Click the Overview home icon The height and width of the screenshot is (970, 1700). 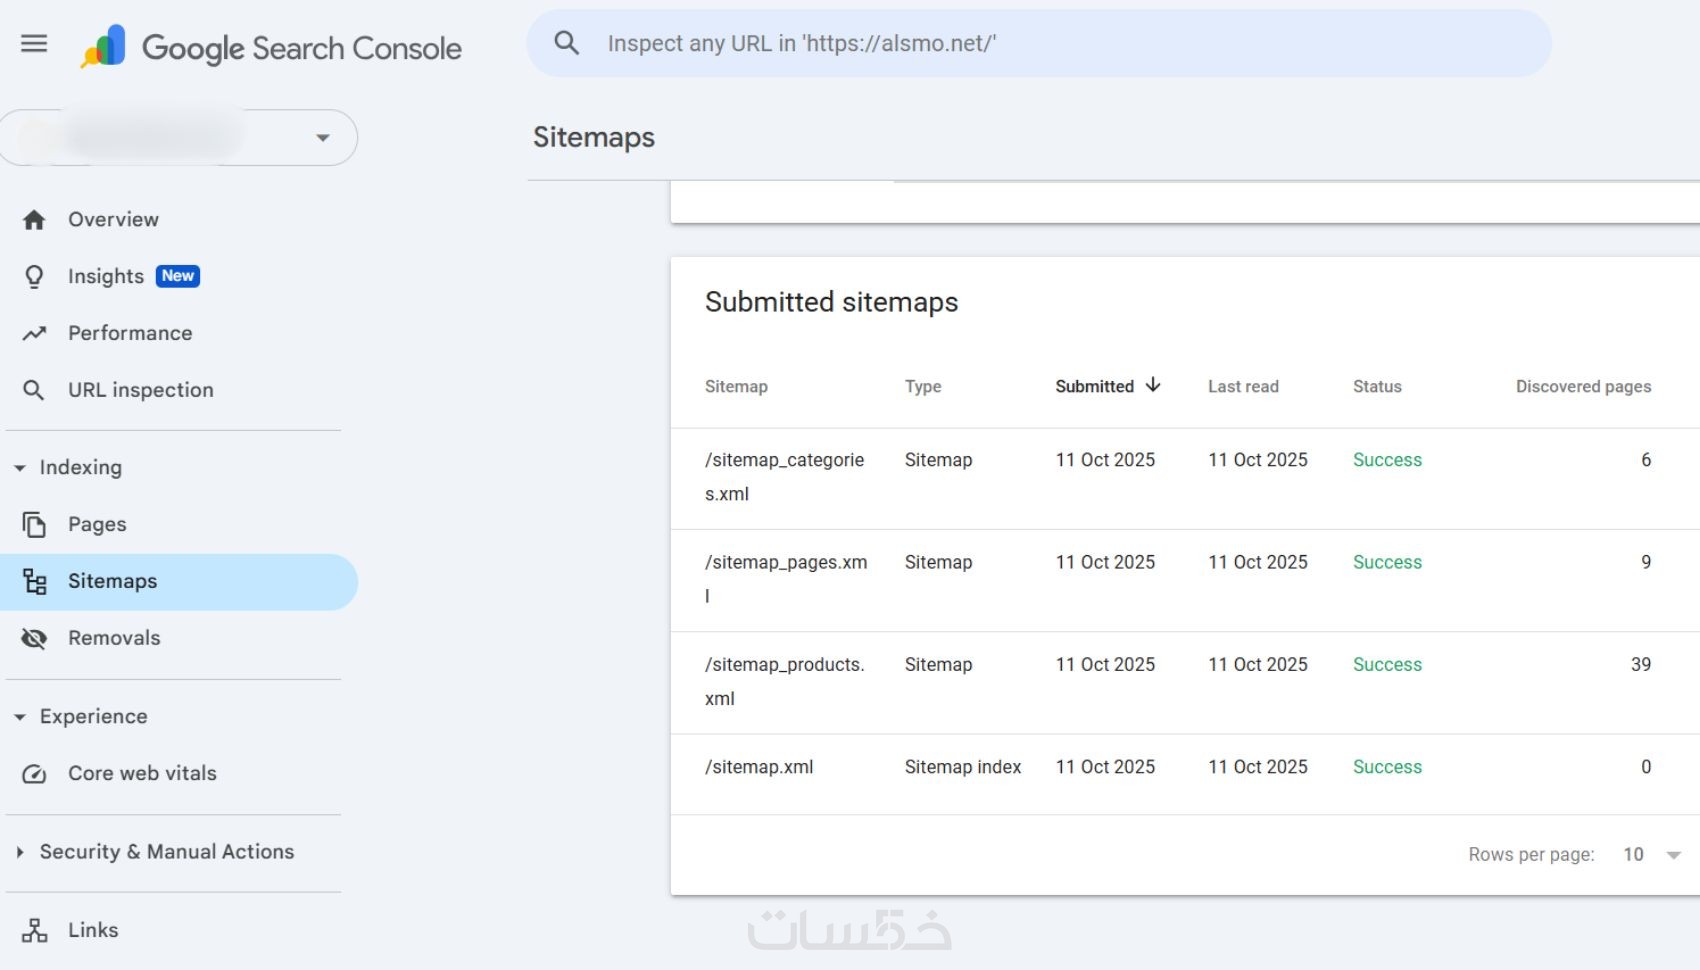point(34,220)
